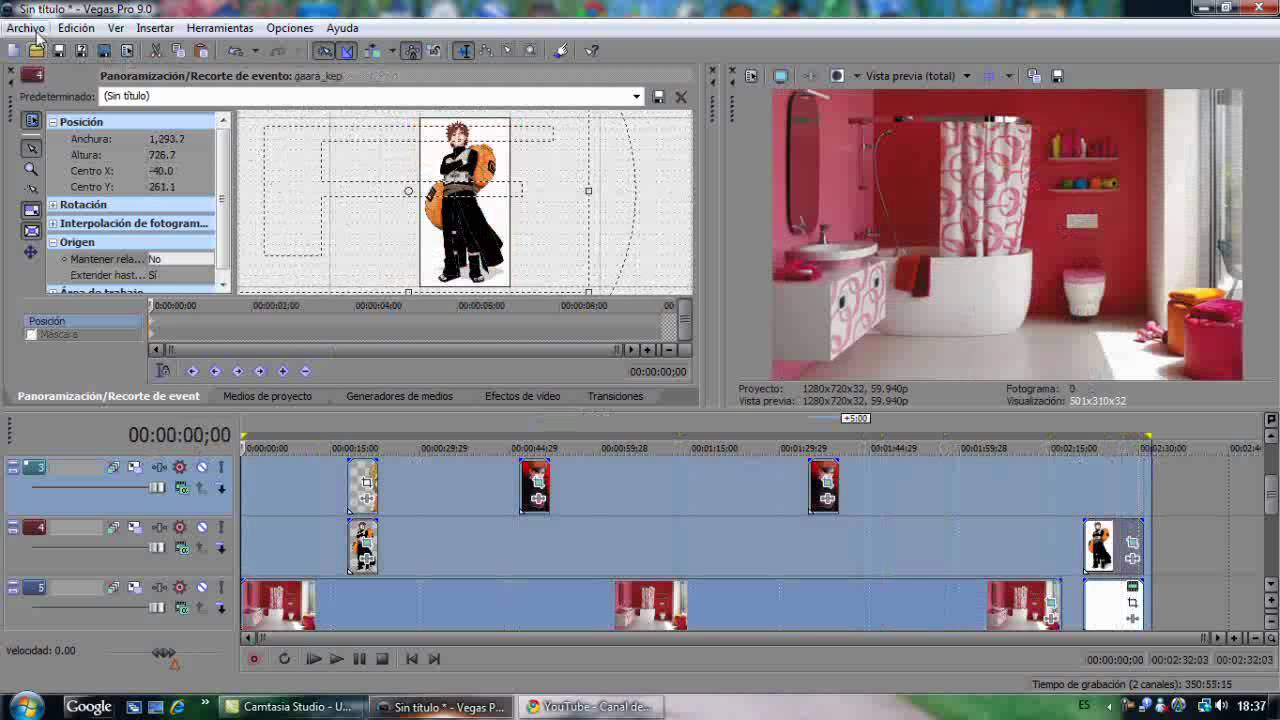
Task: Toggle Mute on track 4
Action: coord(202,527)
